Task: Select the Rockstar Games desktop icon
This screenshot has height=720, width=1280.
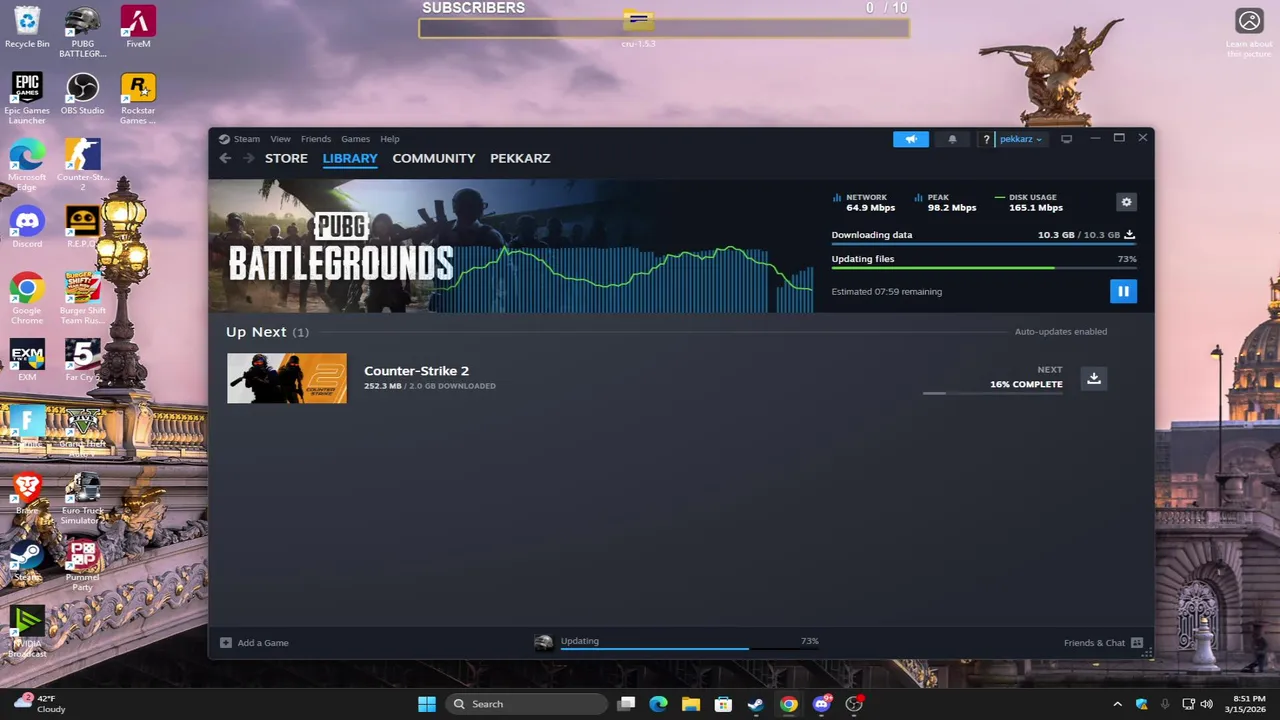Action: [x=138, y=98]
